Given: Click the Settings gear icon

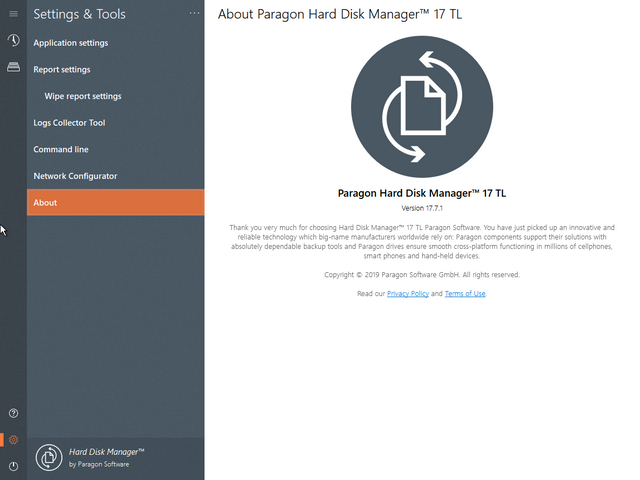Looking at the screenshot, I should 13,440.
